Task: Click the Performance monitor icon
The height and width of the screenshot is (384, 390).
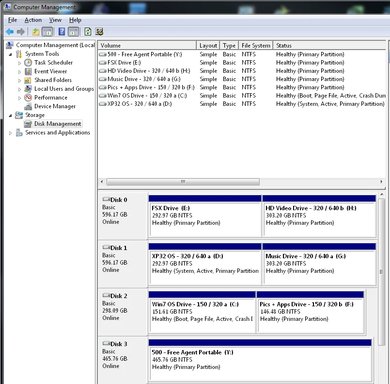Action: (28, 97)
